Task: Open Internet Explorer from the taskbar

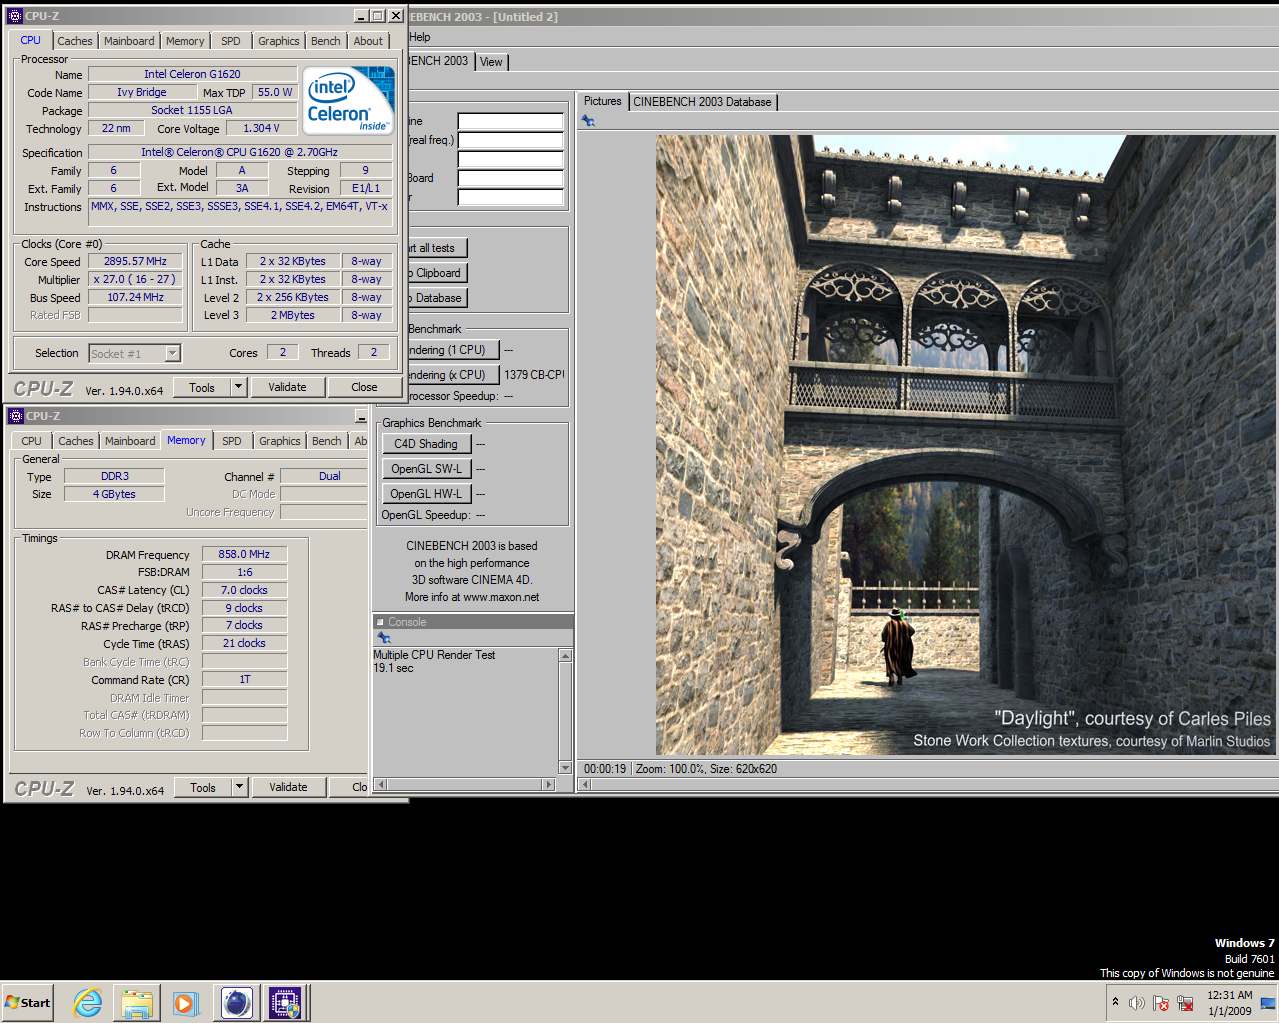Action: [x=88, y=1002]
